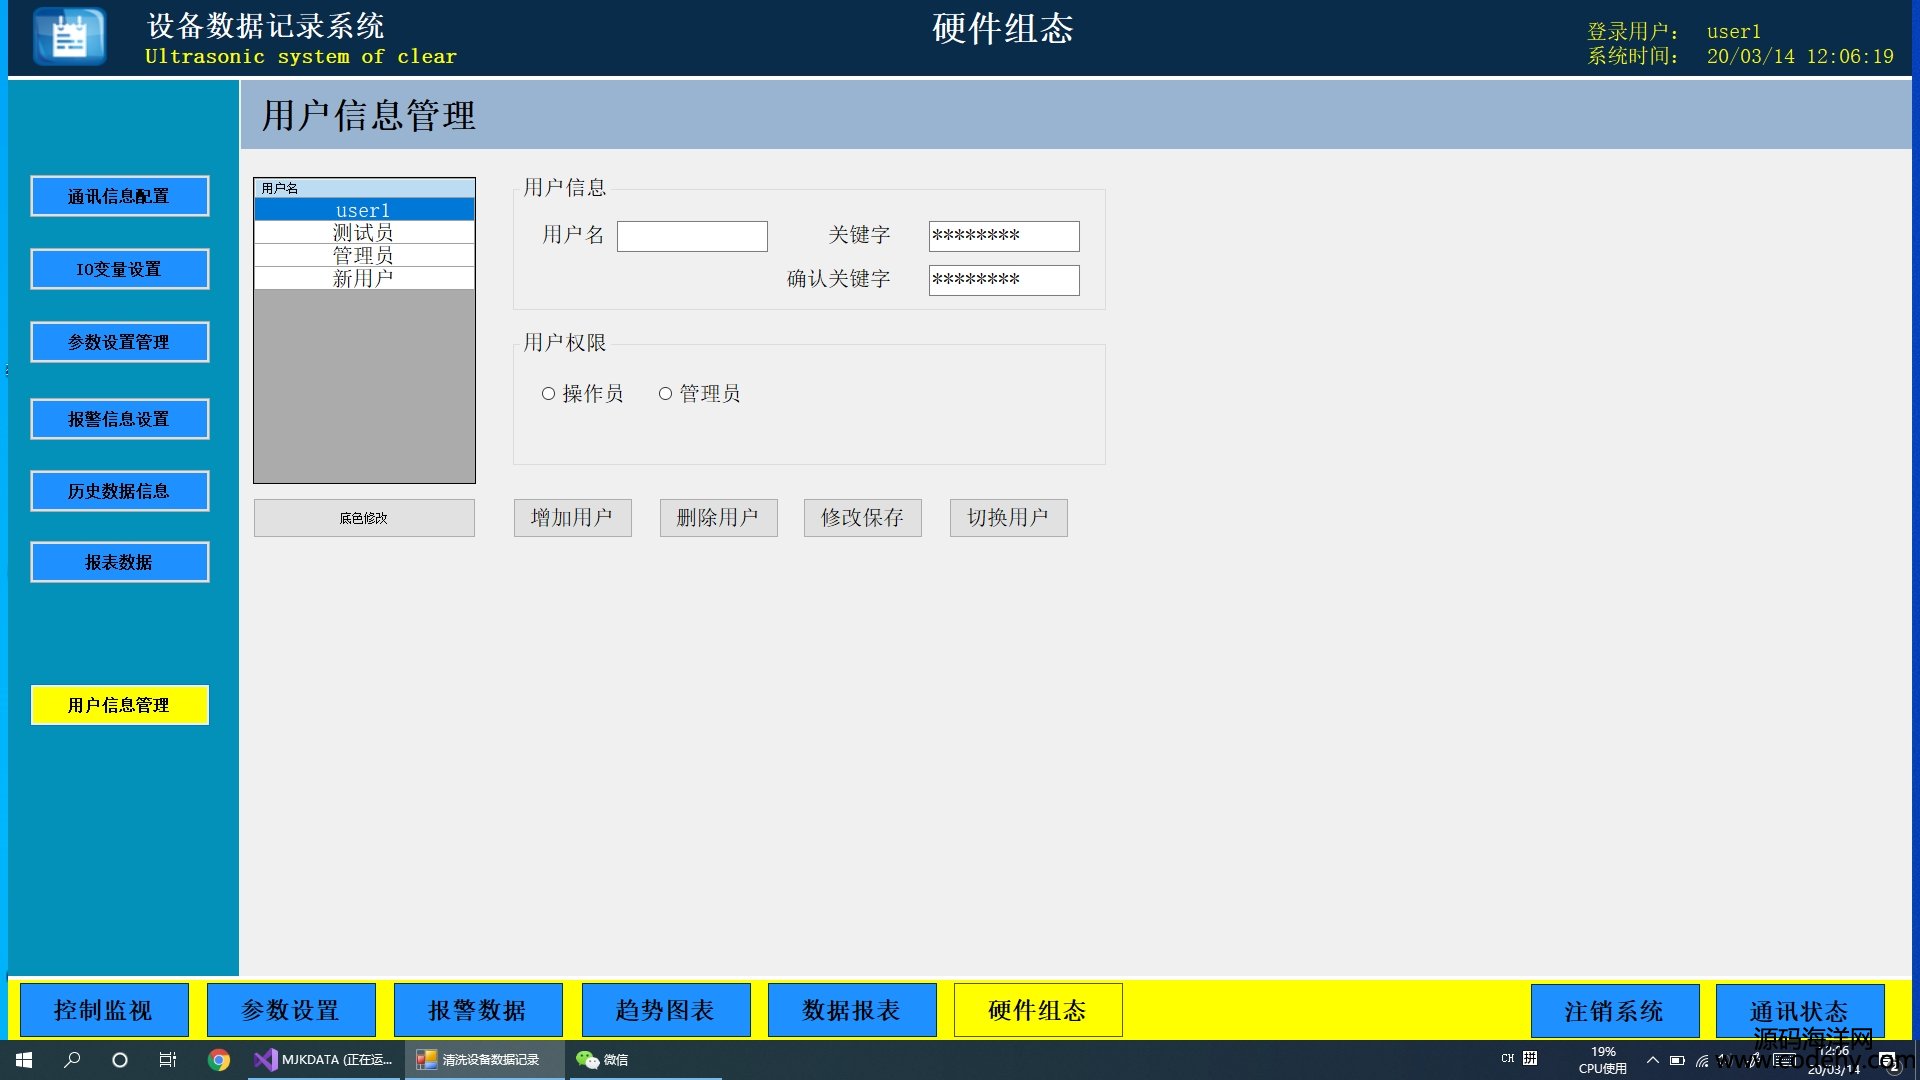Click the CPU使用 19% tray indicator

(1603, 1060)
